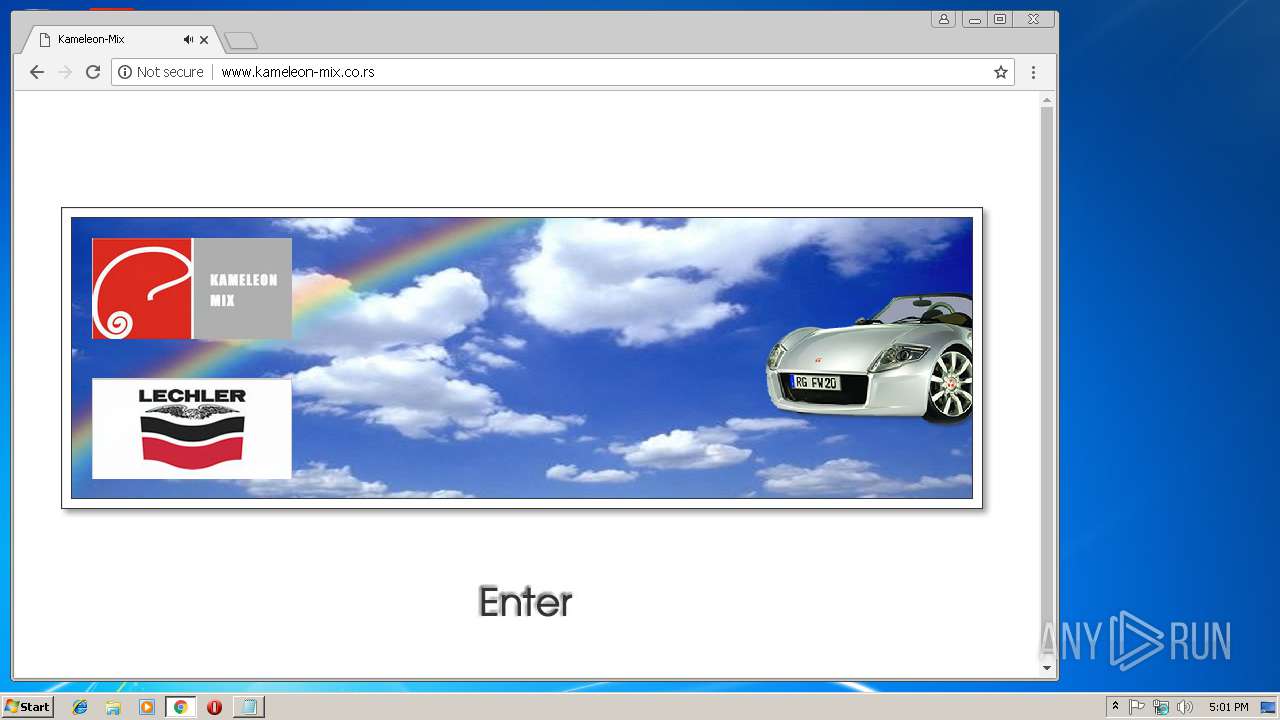
Task: View site information next to Not secure
Action: [125, 72]
